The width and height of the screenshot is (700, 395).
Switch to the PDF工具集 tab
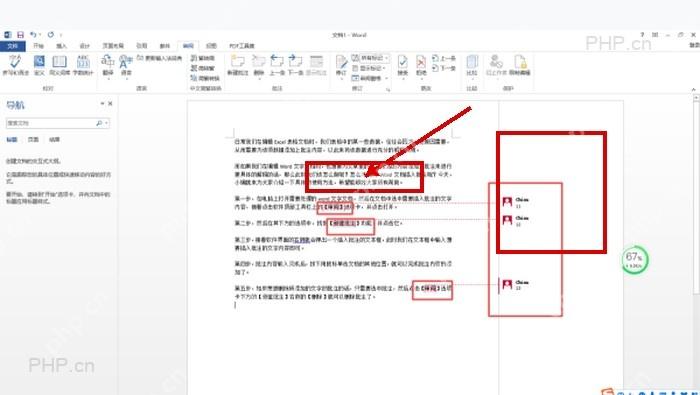pos(242,46)
